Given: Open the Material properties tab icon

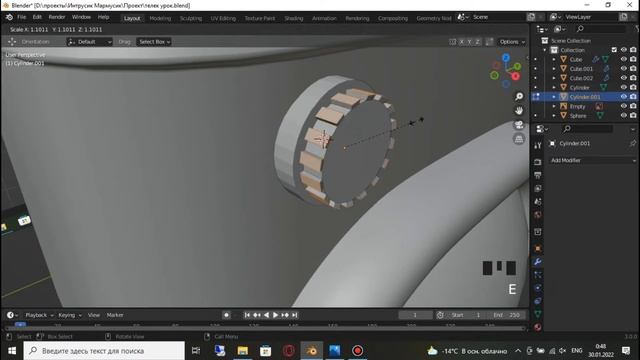Looking at the screenshot, I should 538,327.
